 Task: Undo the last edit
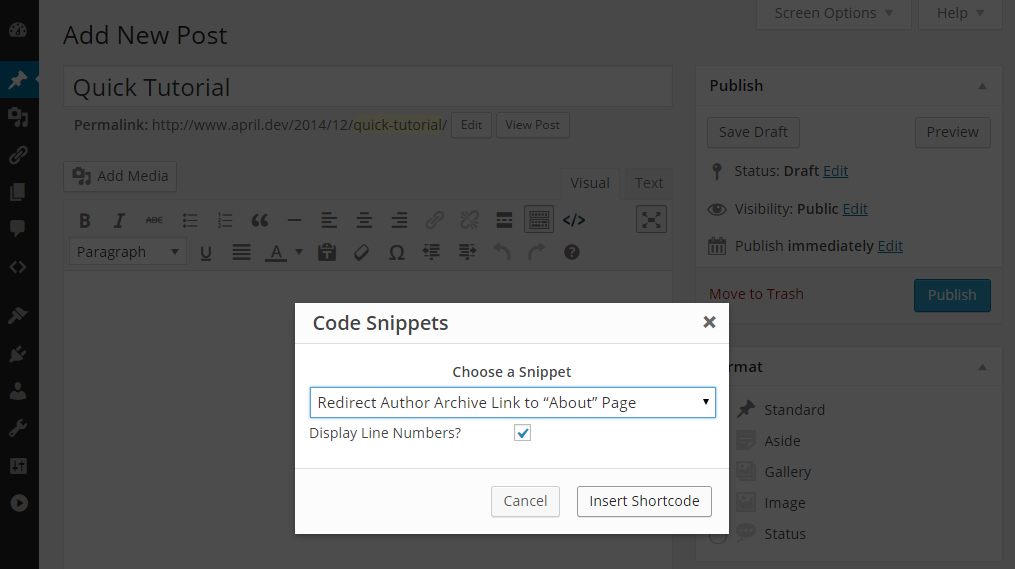pyautogui.click(x=502, y=252)
